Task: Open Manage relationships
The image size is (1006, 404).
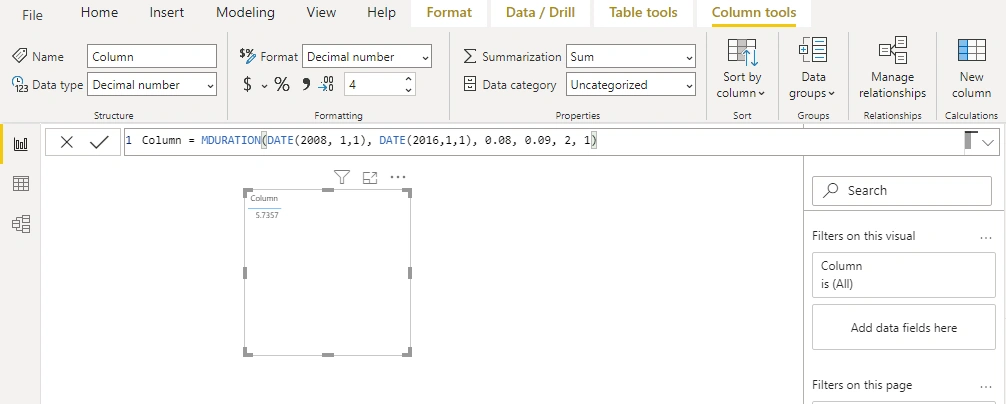Action: pos(892,69)
